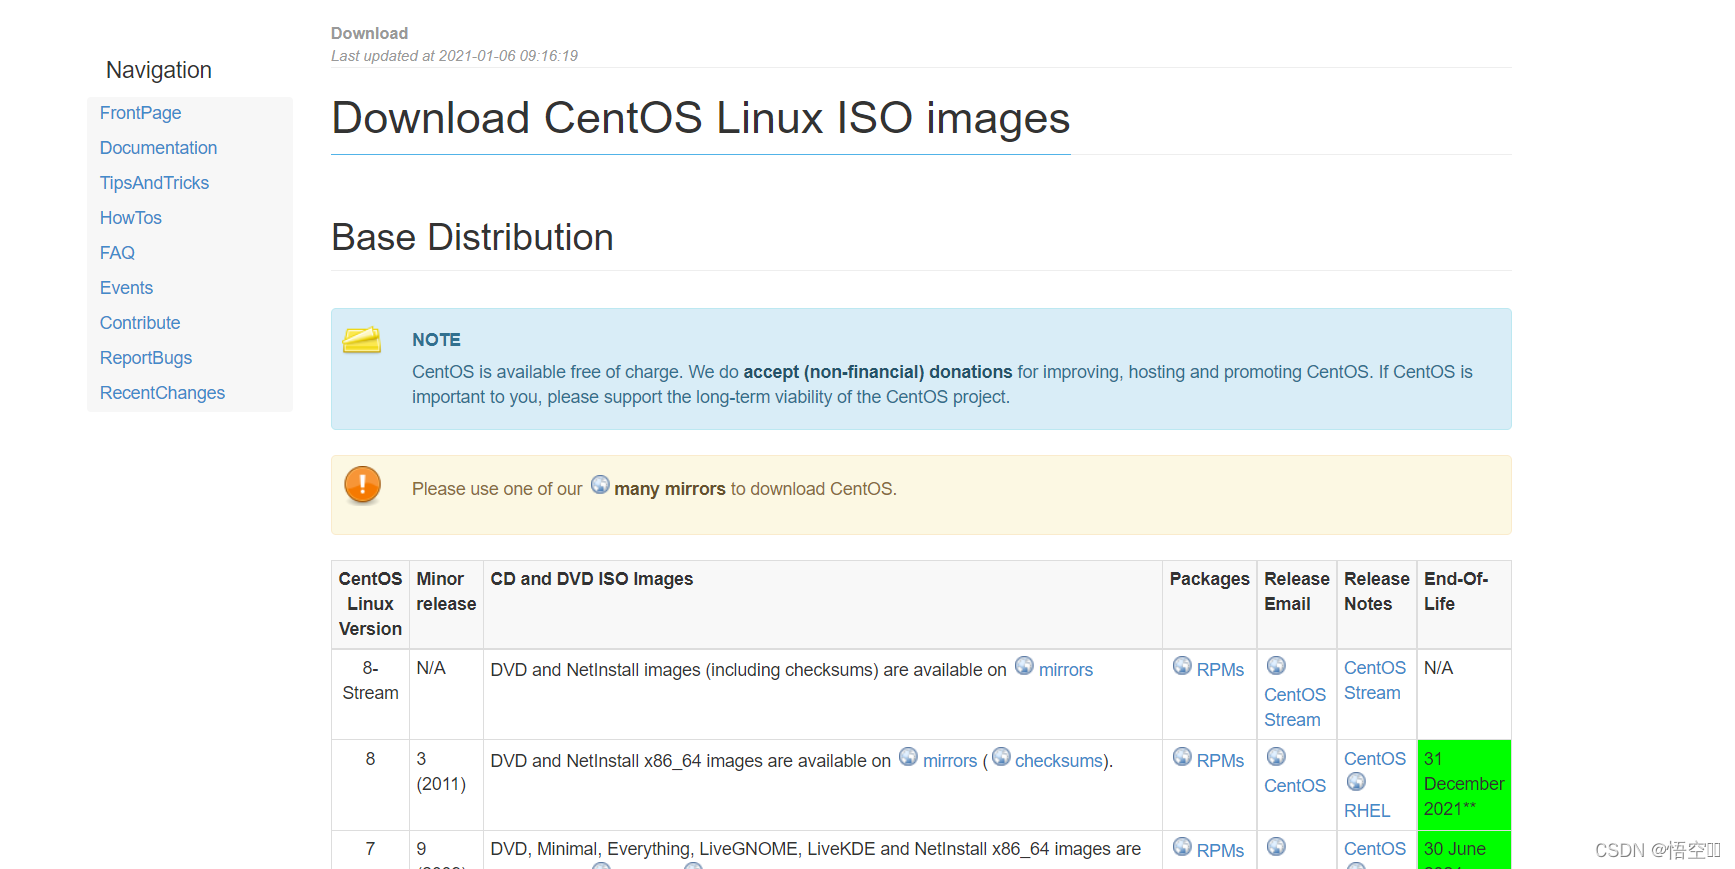Open the RPMs link in the 8-Stream row

[x=1220, y=670]
